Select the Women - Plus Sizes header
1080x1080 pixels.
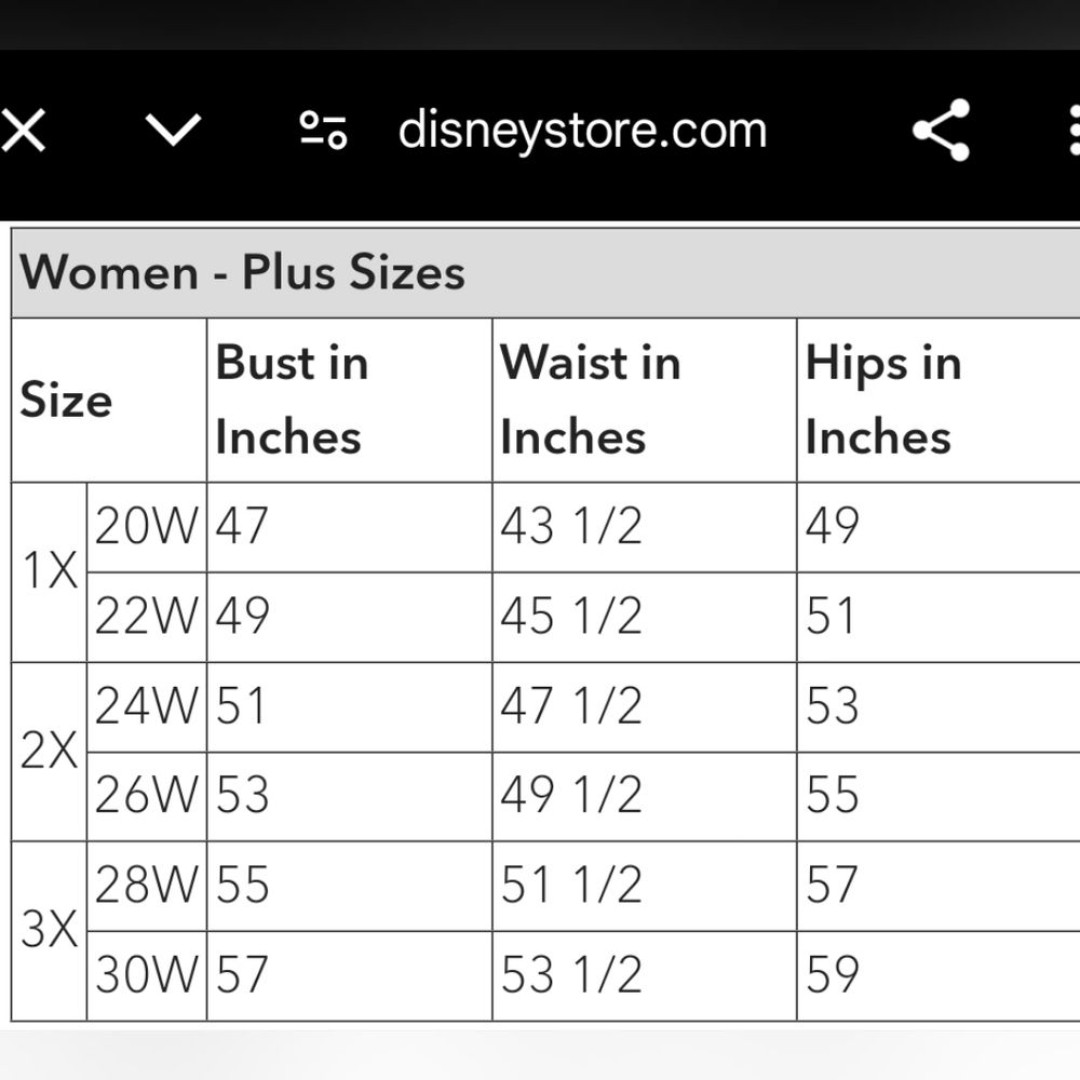coord(242,272)
